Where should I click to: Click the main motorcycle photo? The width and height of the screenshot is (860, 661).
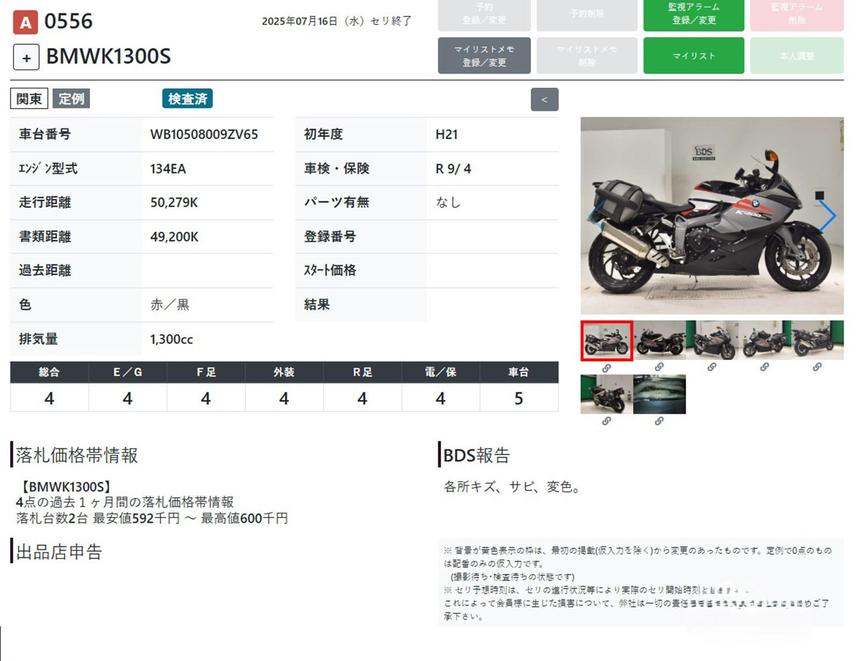(x=711, y=216)
